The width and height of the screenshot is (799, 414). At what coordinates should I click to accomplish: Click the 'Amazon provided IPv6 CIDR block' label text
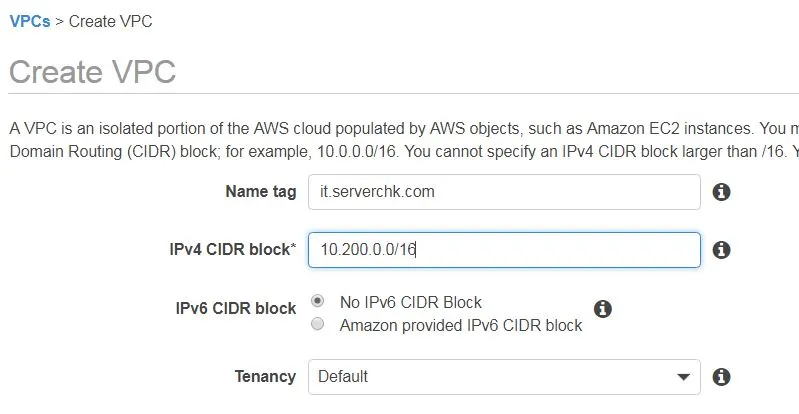461,325
